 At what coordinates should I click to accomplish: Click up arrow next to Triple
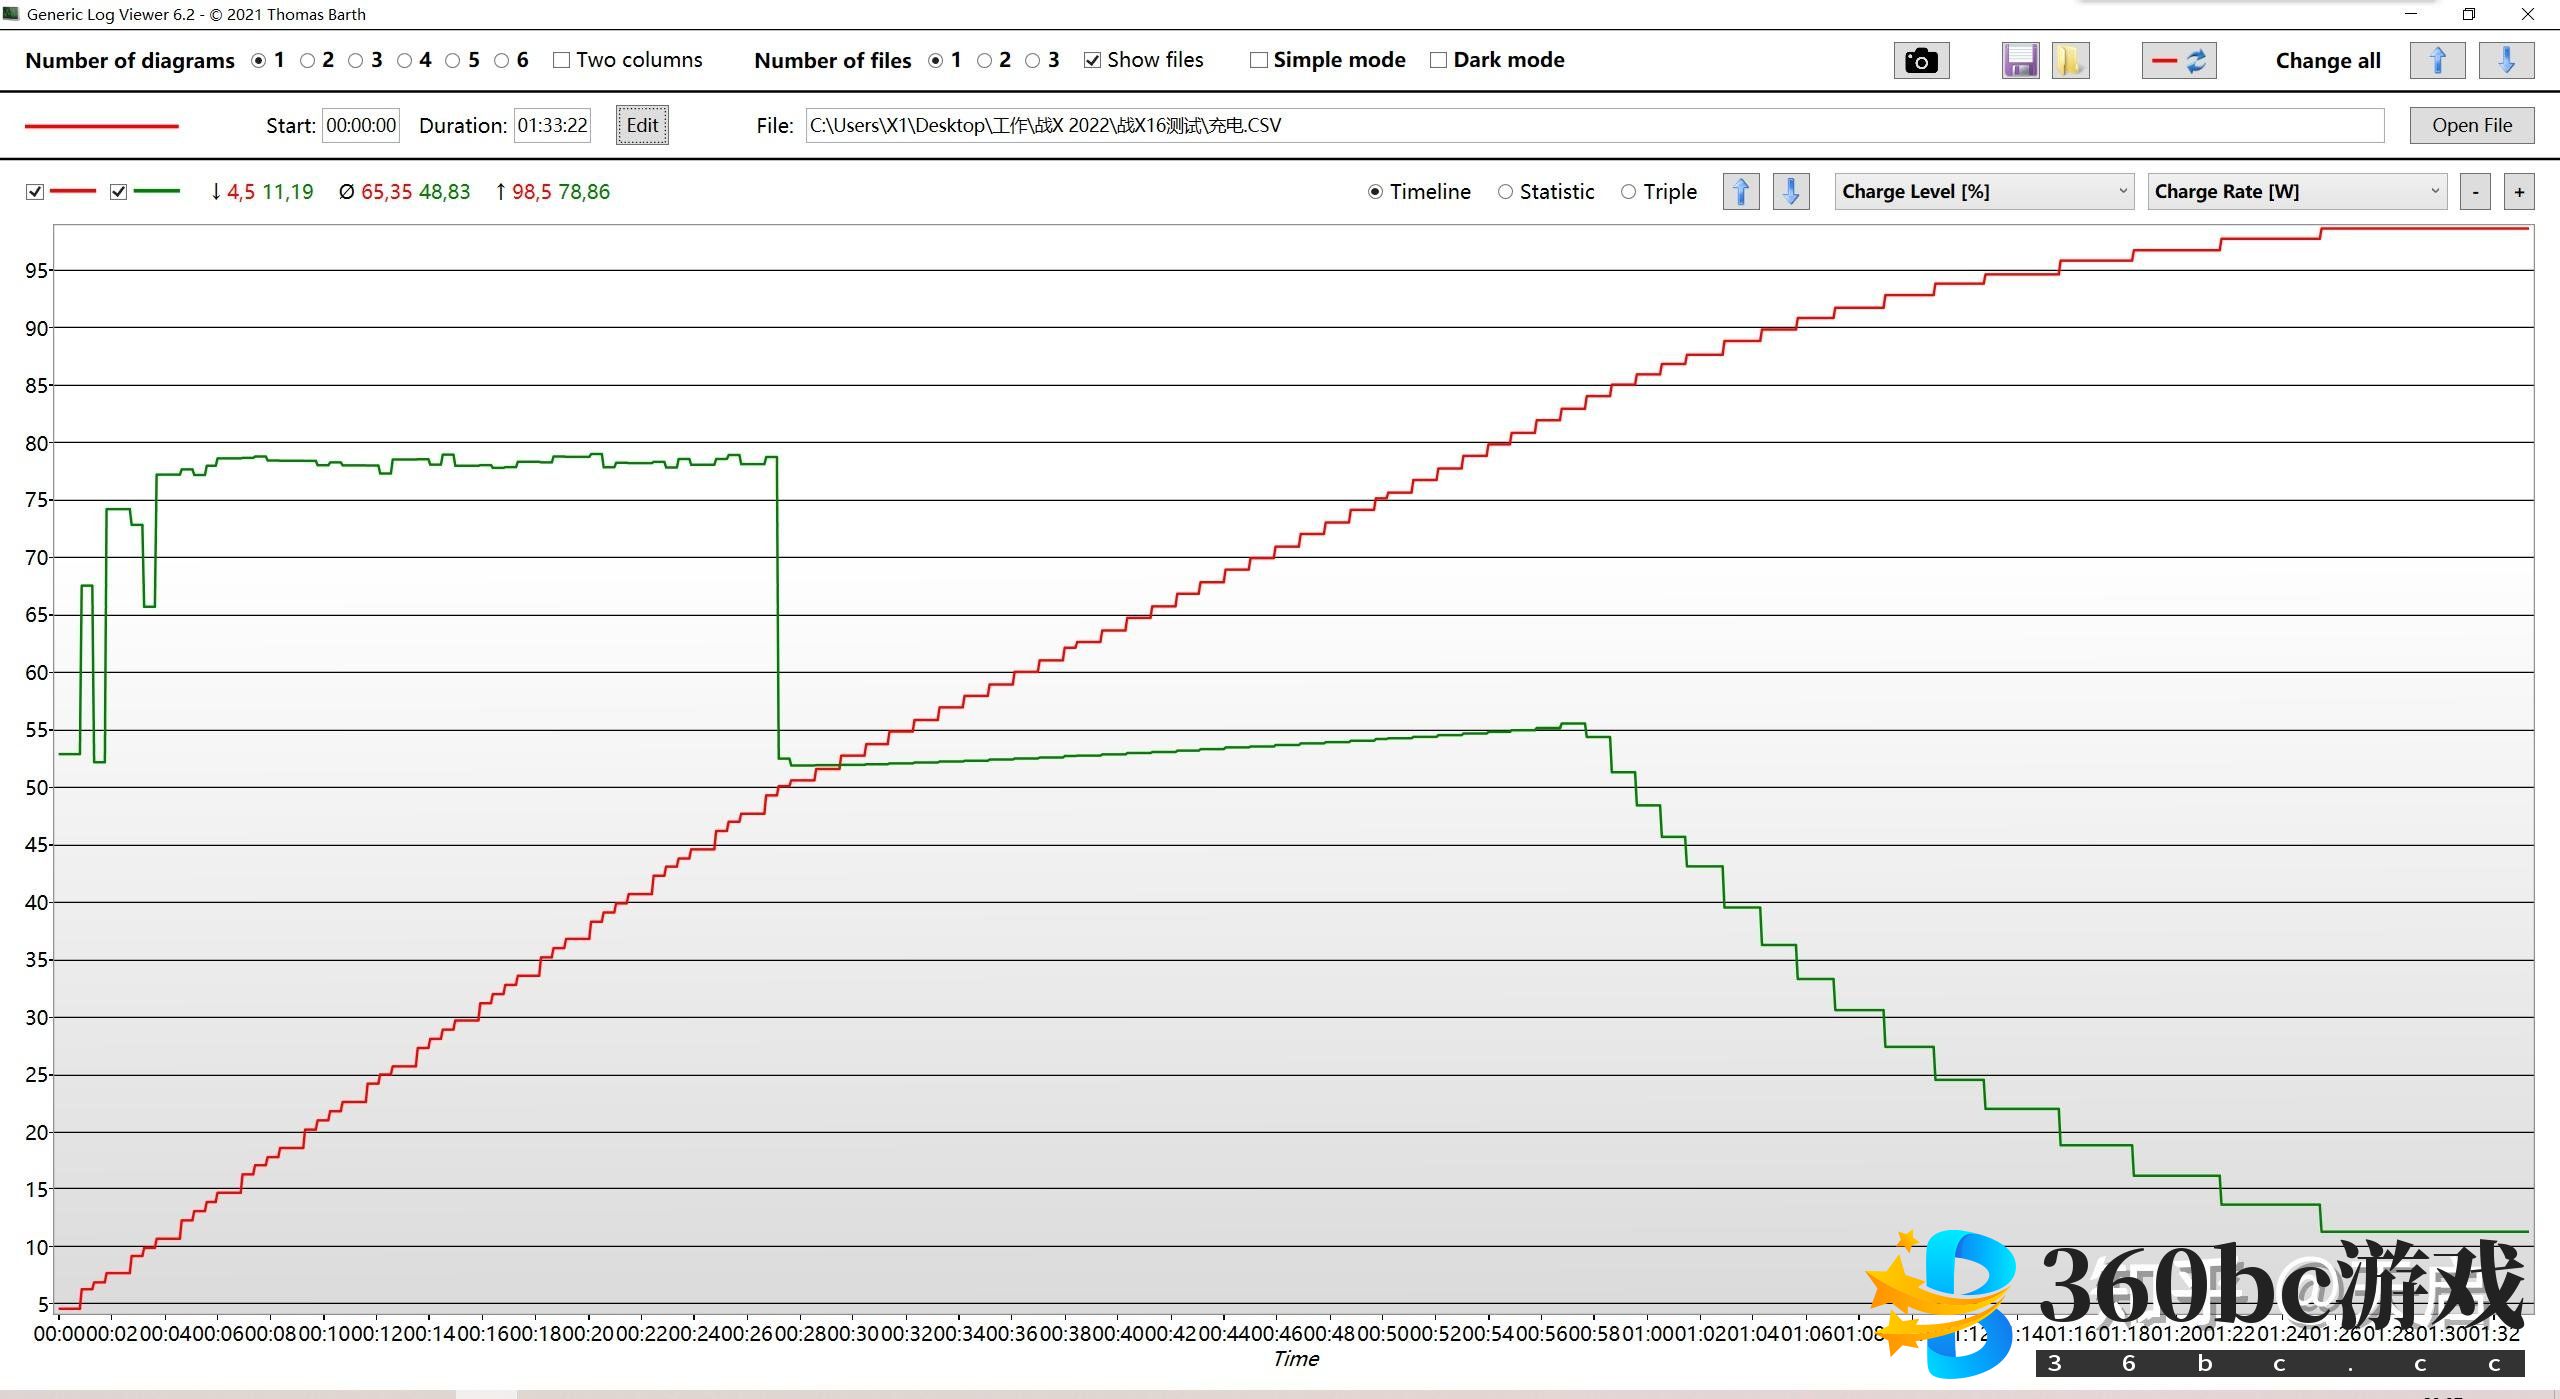tap(1741, 192)
